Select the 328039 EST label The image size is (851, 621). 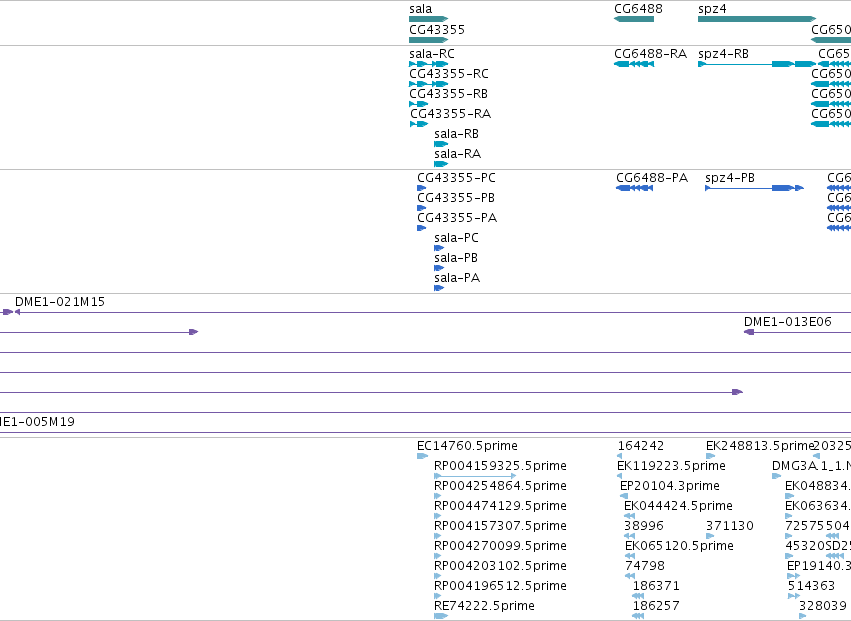[x=823, y=606]
